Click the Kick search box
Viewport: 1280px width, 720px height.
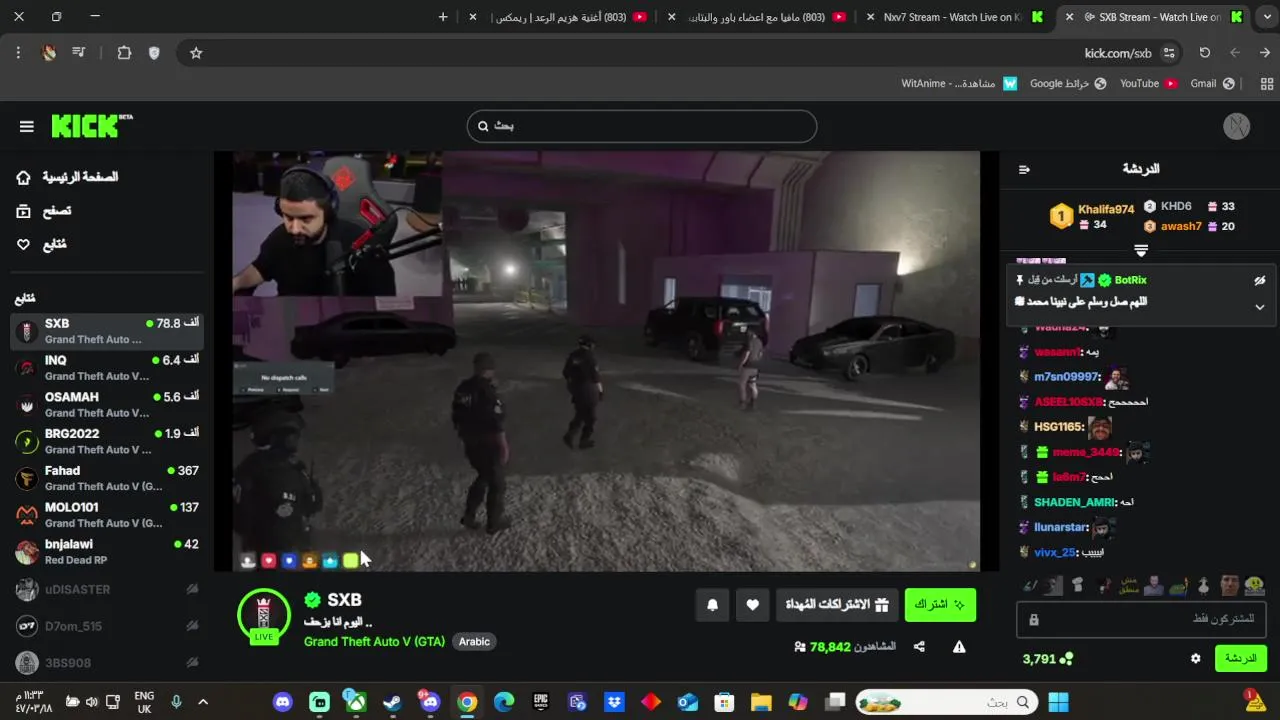point(642,126)
